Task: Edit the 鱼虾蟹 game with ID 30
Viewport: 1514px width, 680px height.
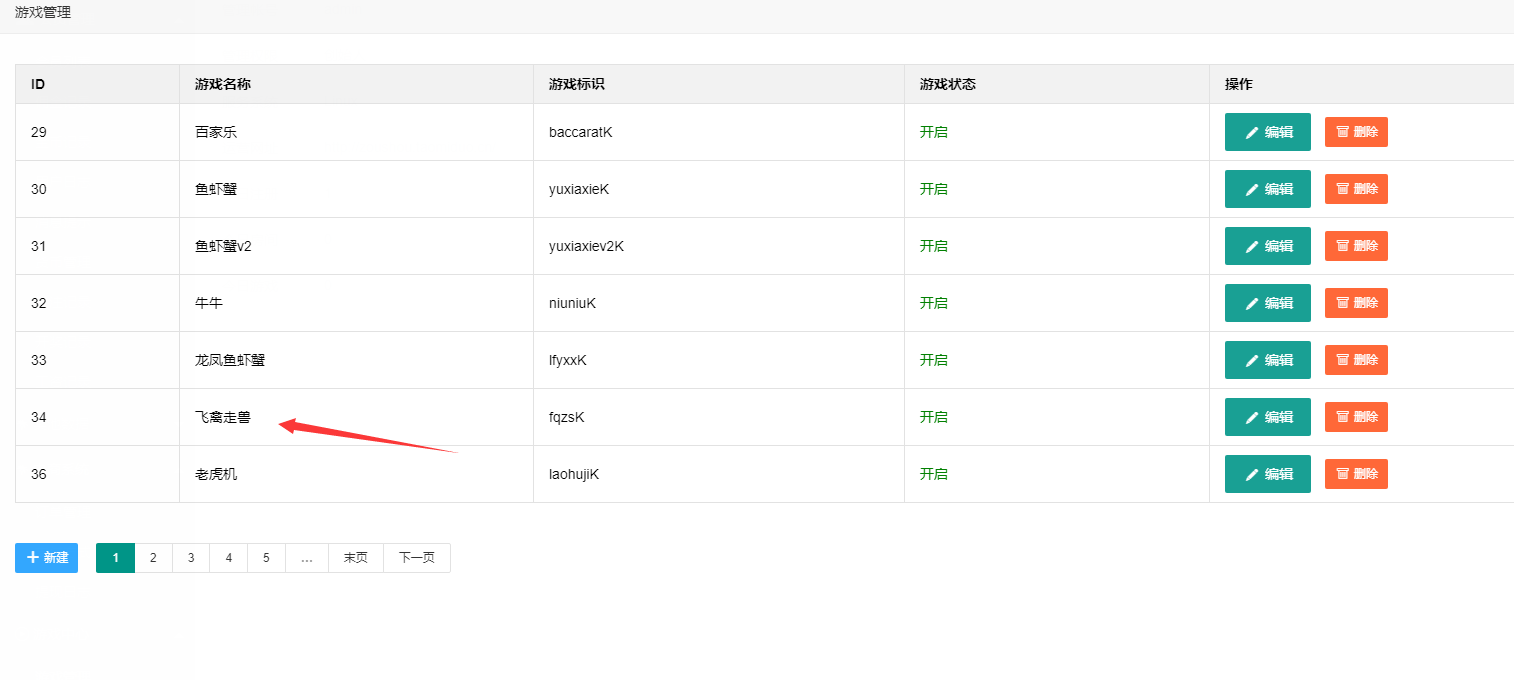Action: [1267, 189]
